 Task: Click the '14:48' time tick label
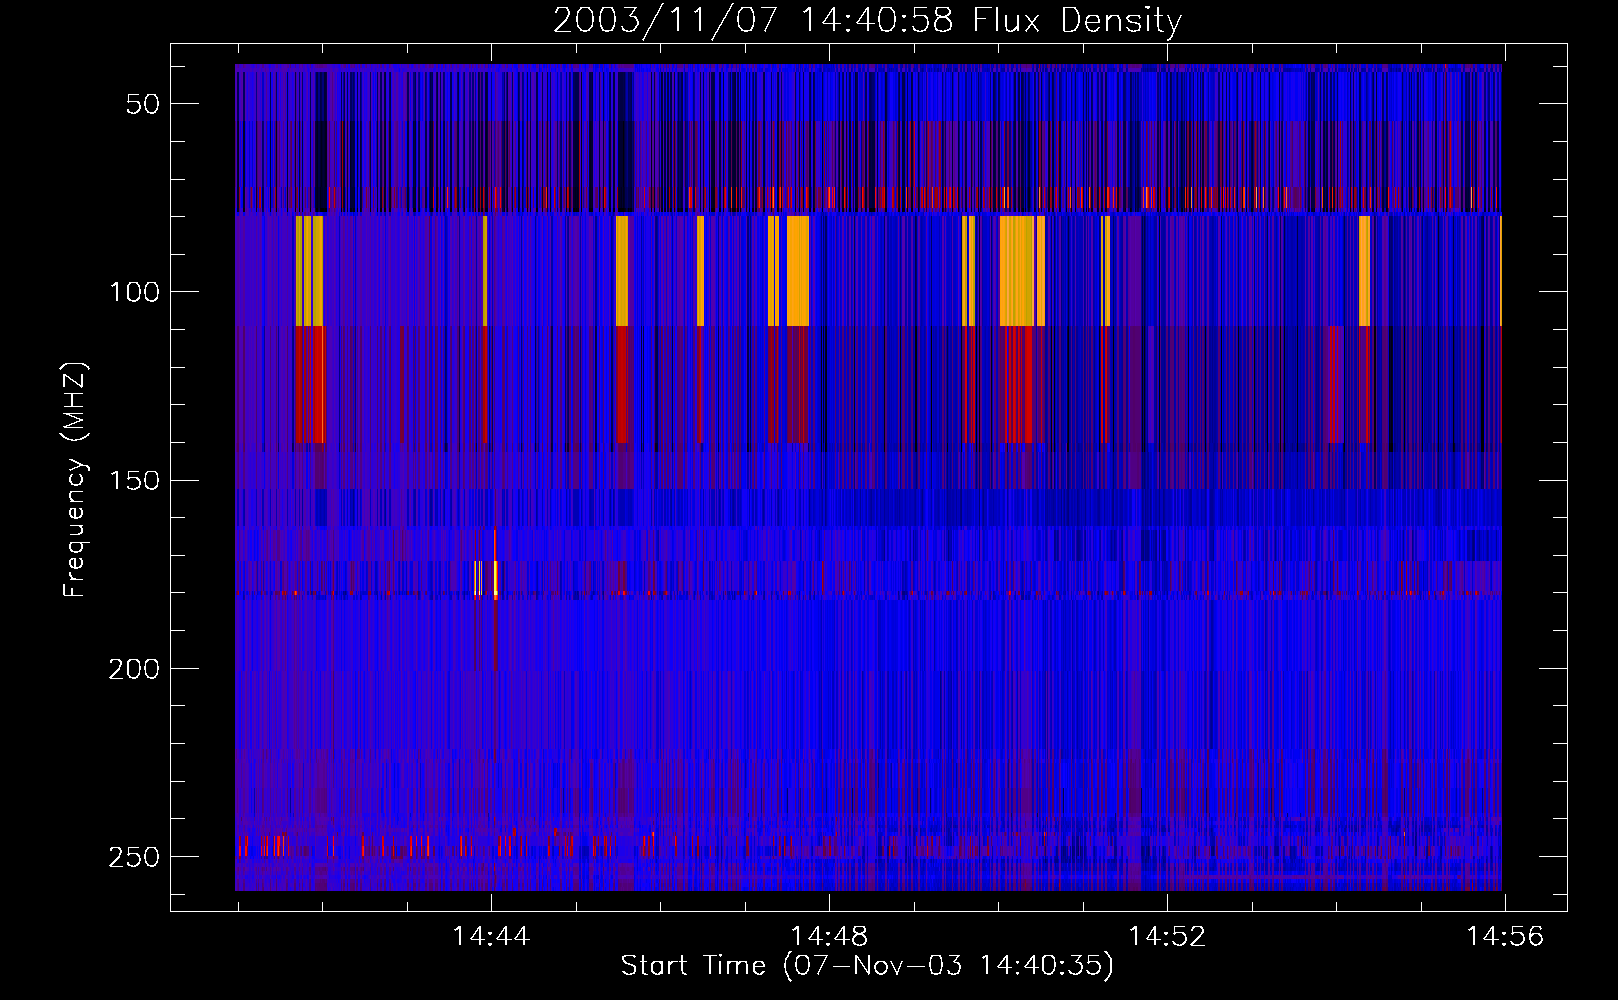point(829,937)
